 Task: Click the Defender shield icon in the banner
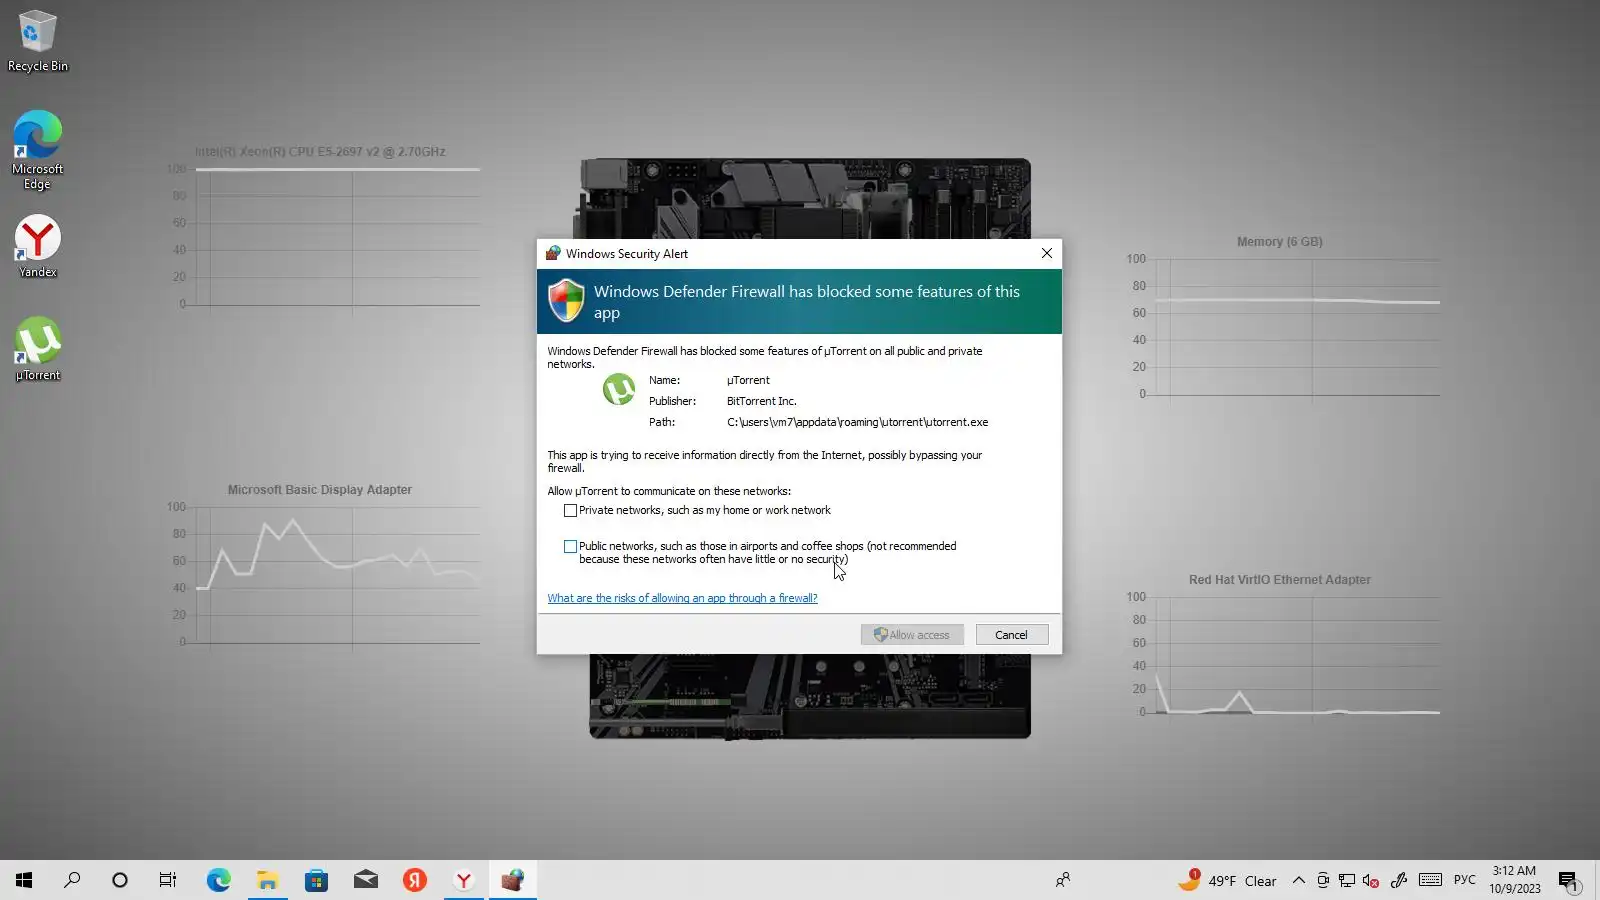point(567,300)
